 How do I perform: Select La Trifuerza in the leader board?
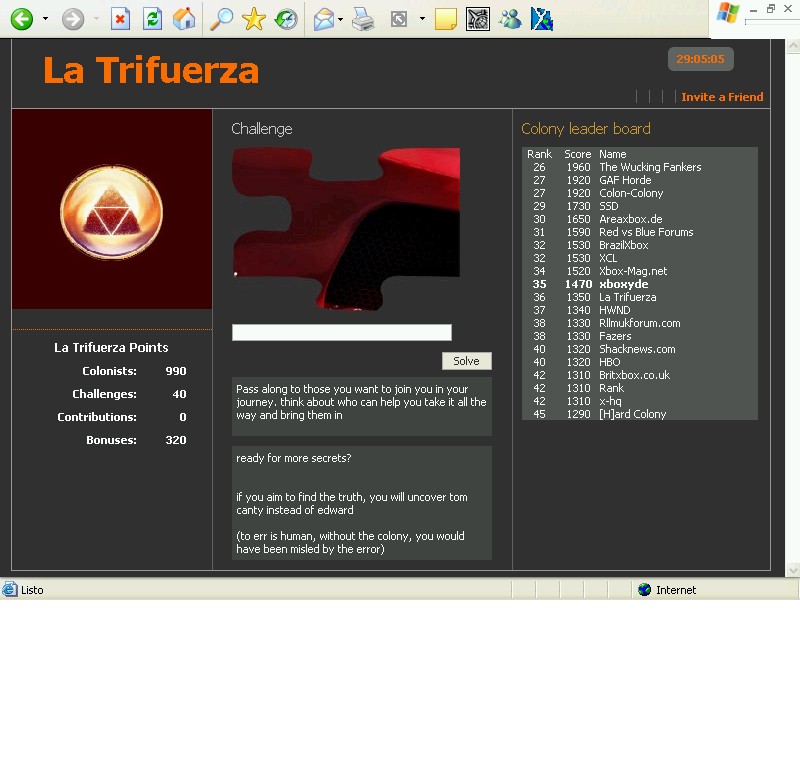click(x=640, y=297)
